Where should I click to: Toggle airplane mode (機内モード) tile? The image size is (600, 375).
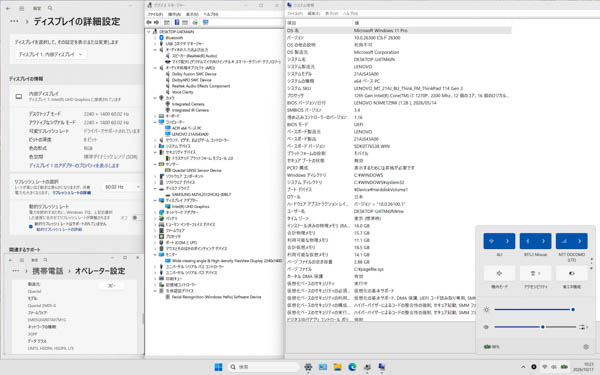(x=499, y=273)
